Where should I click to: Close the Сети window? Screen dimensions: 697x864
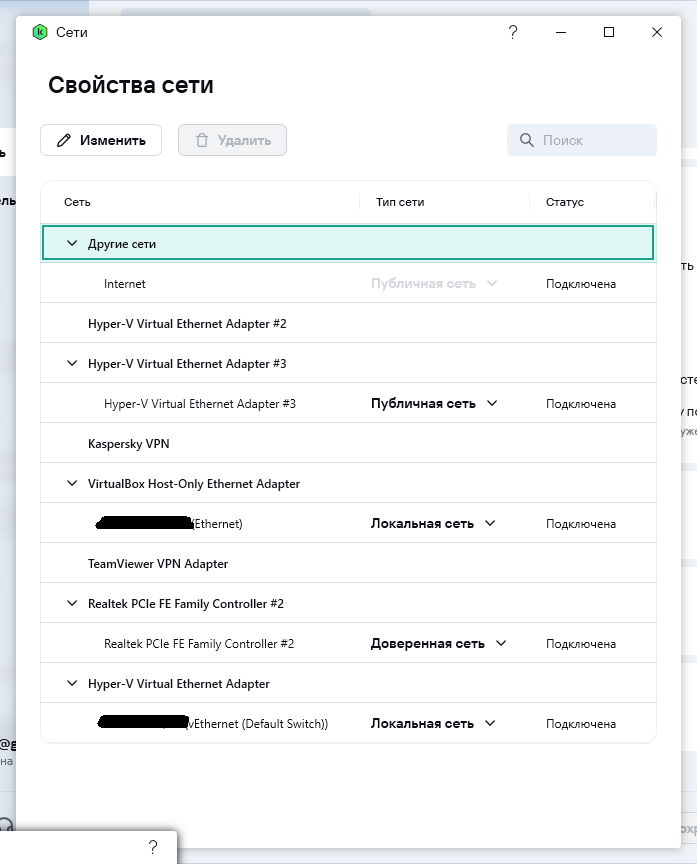point(657,33)
